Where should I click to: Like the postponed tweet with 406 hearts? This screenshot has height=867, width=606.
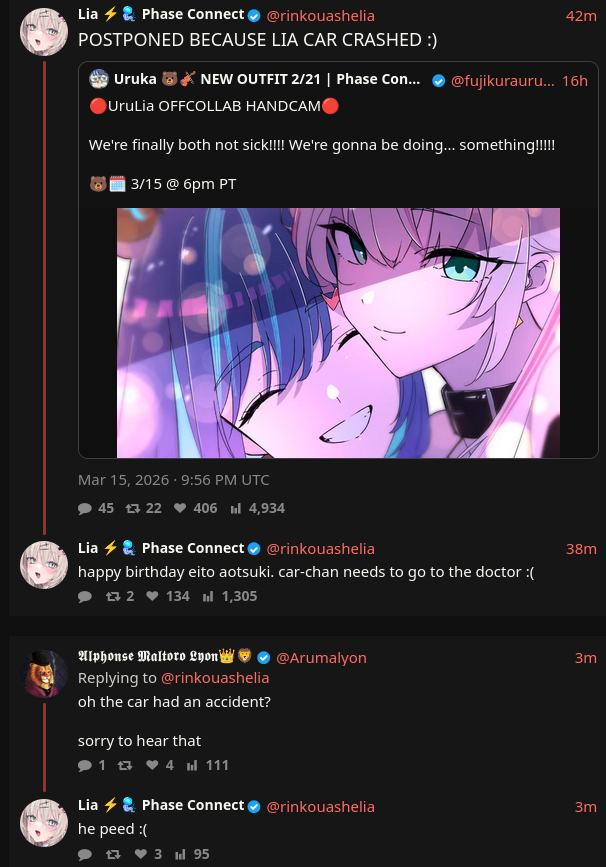(180, 508)
